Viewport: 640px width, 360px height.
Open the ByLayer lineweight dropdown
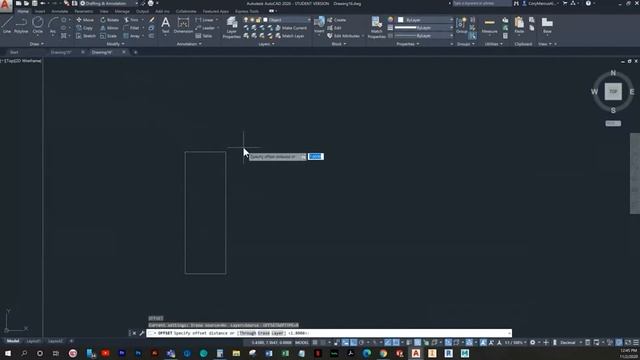pos(424,28)
